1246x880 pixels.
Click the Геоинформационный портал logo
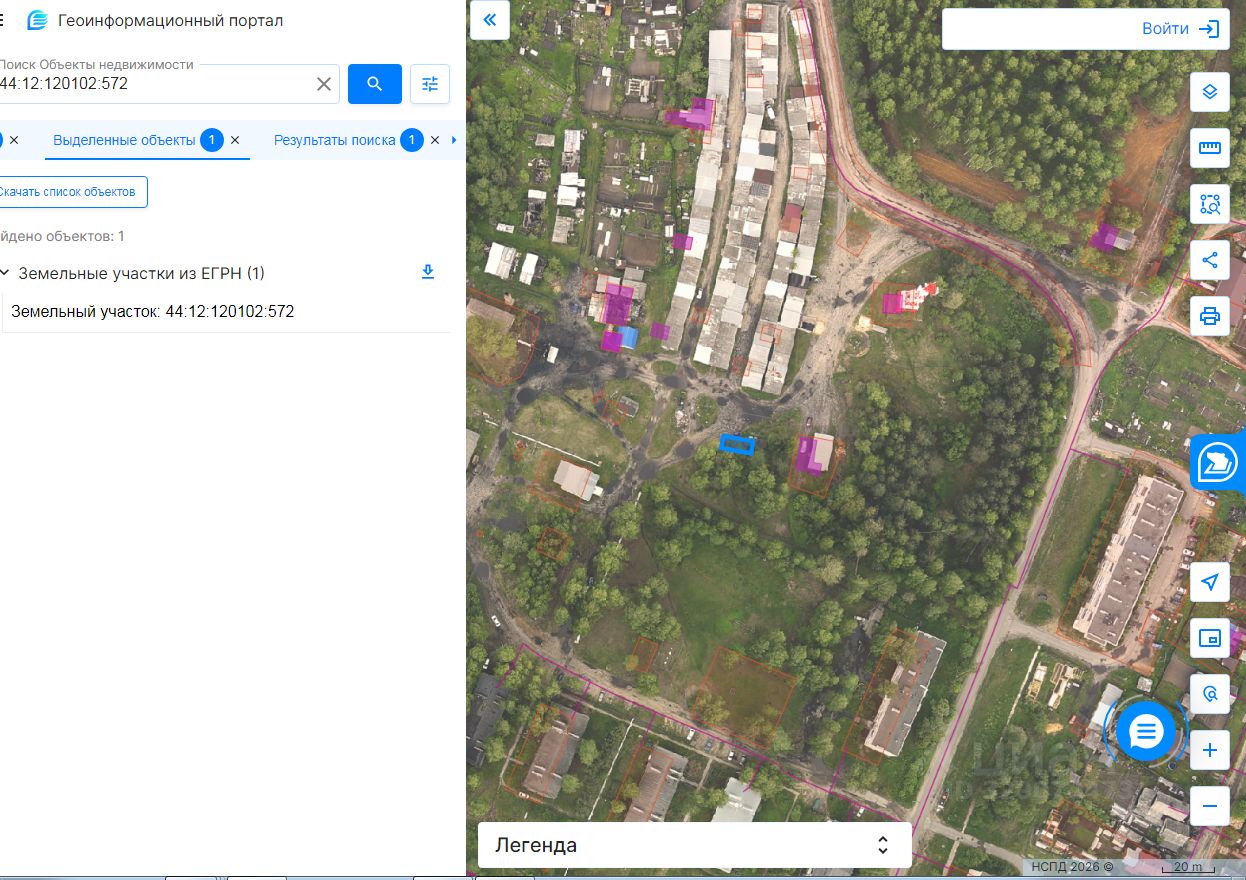(x=38, y=20)
